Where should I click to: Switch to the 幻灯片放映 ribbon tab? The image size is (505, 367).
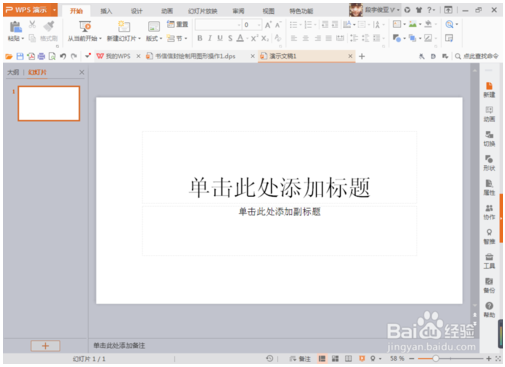coord(203,11)
